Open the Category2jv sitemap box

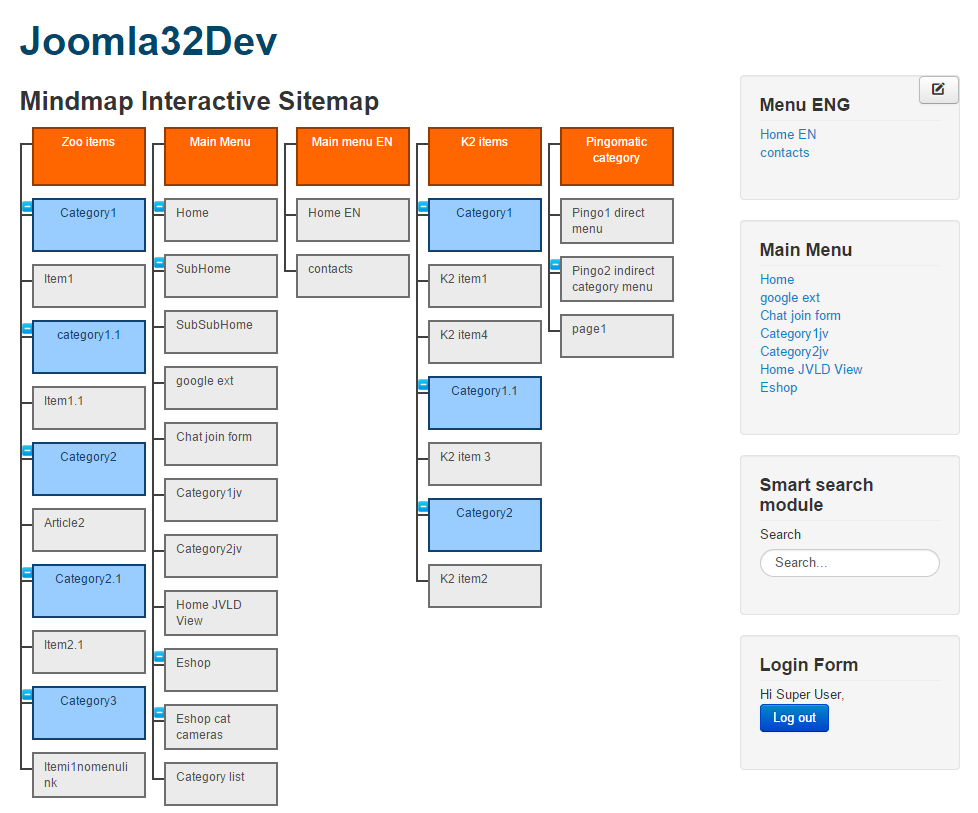coord(221,556)
